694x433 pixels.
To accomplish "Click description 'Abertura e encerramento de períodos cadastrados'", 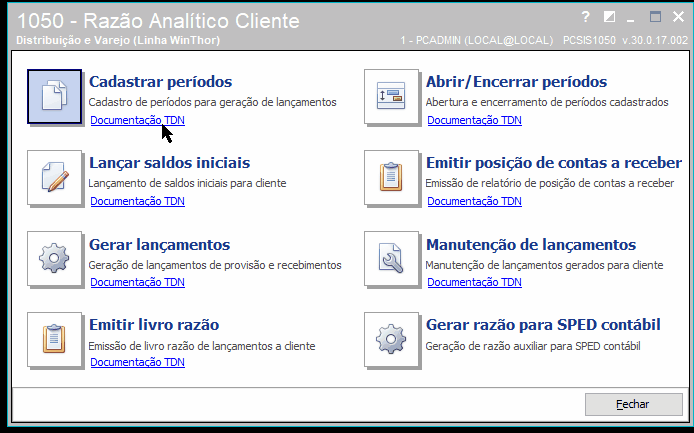I will click(x=547, y=102).
